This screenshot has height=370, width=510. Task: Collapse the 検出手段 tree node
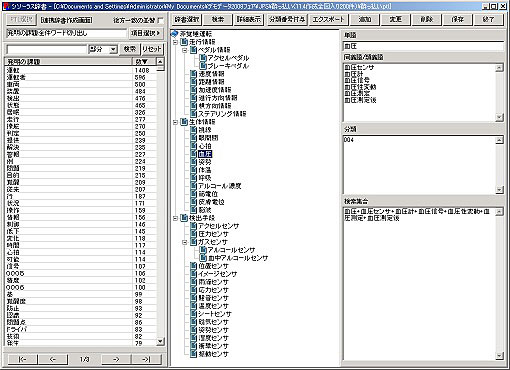click(175, 218)
